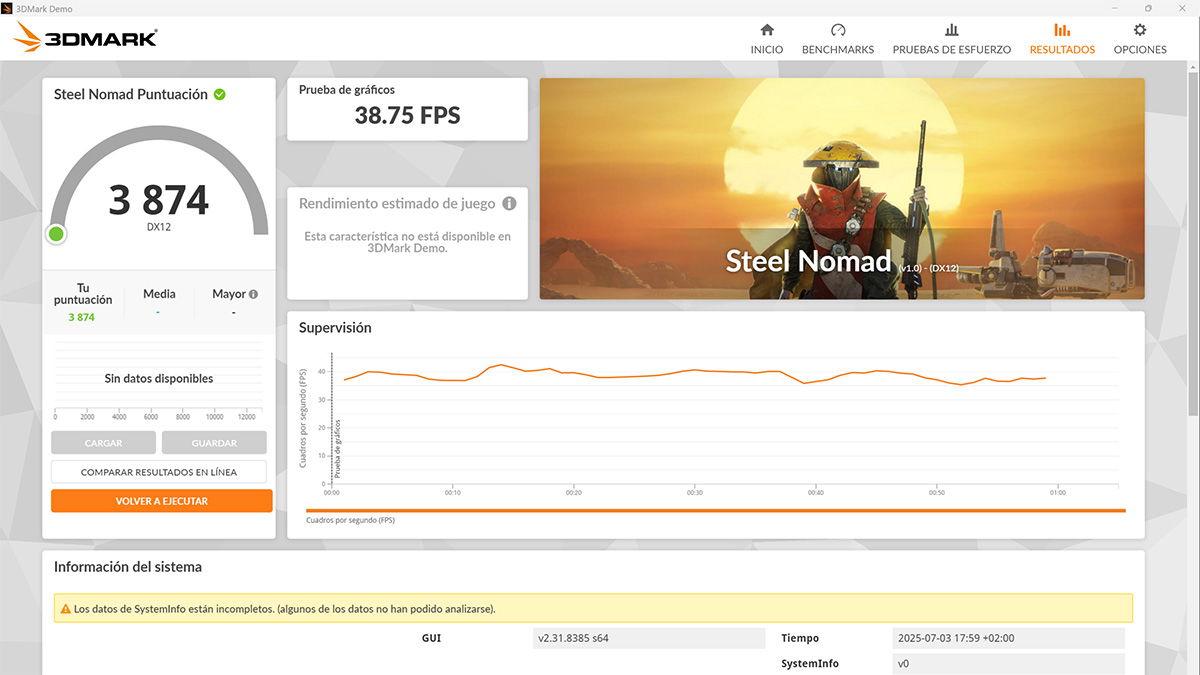Image resolution: width=1200 pixels, height=675 pixels.
Task: Show info icon next to Mayor
Action: click(253, 294)
